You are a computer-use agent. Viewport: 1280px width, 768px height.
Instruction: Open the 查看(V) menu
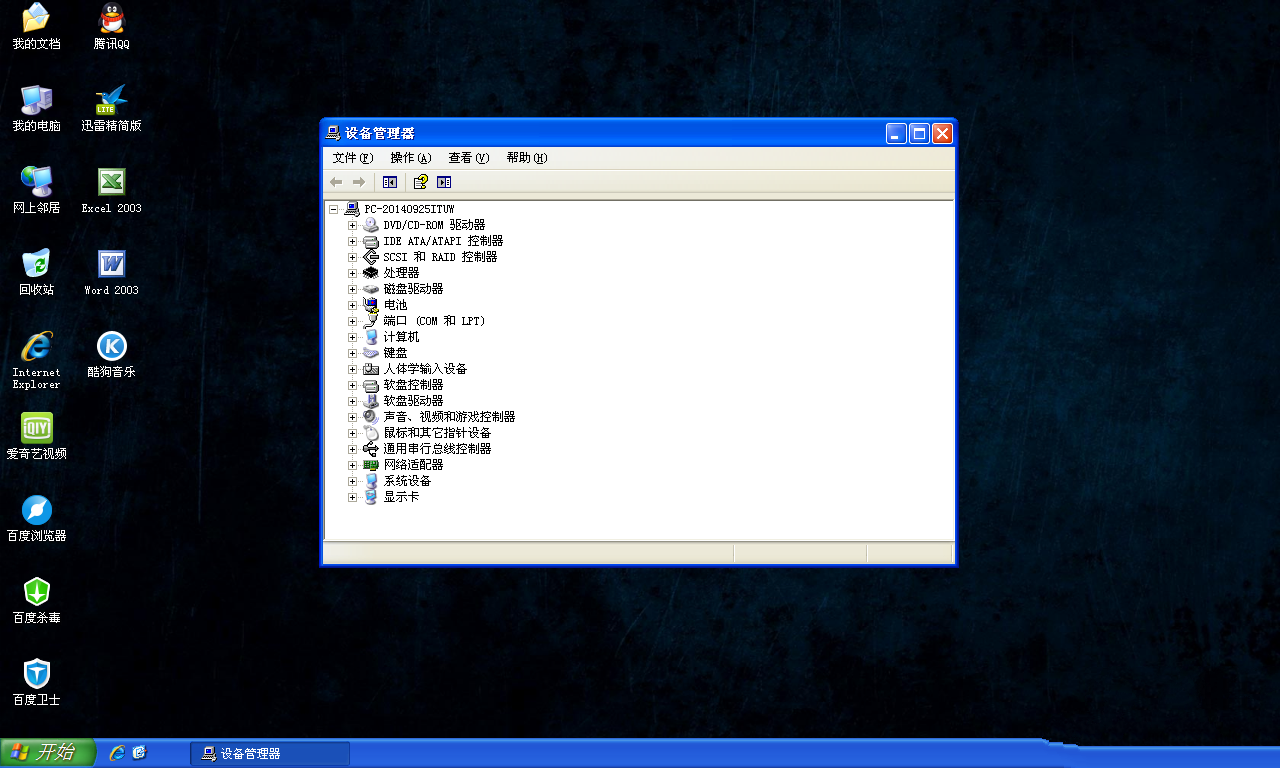(468, 158)
